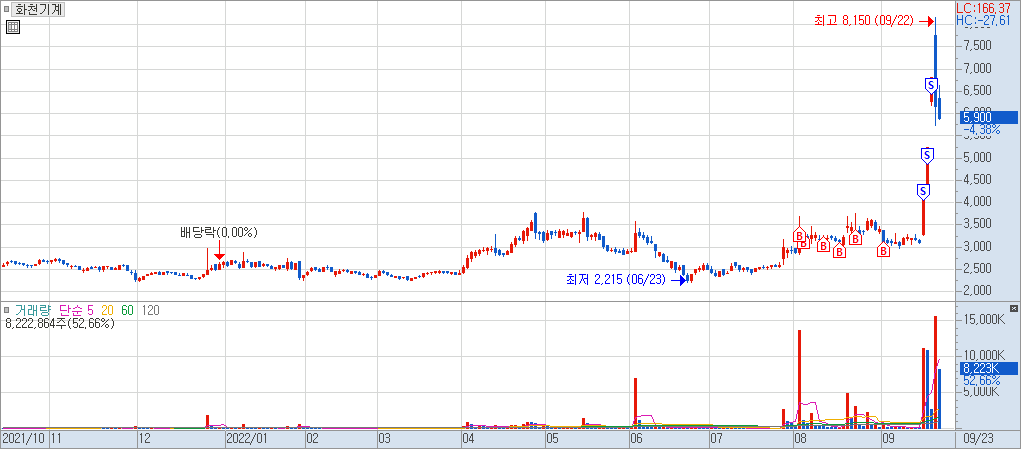This screenshot has width=1021, height=449.
Task: Click the 2022/01 date axis label
Action: tap(246, 439)
